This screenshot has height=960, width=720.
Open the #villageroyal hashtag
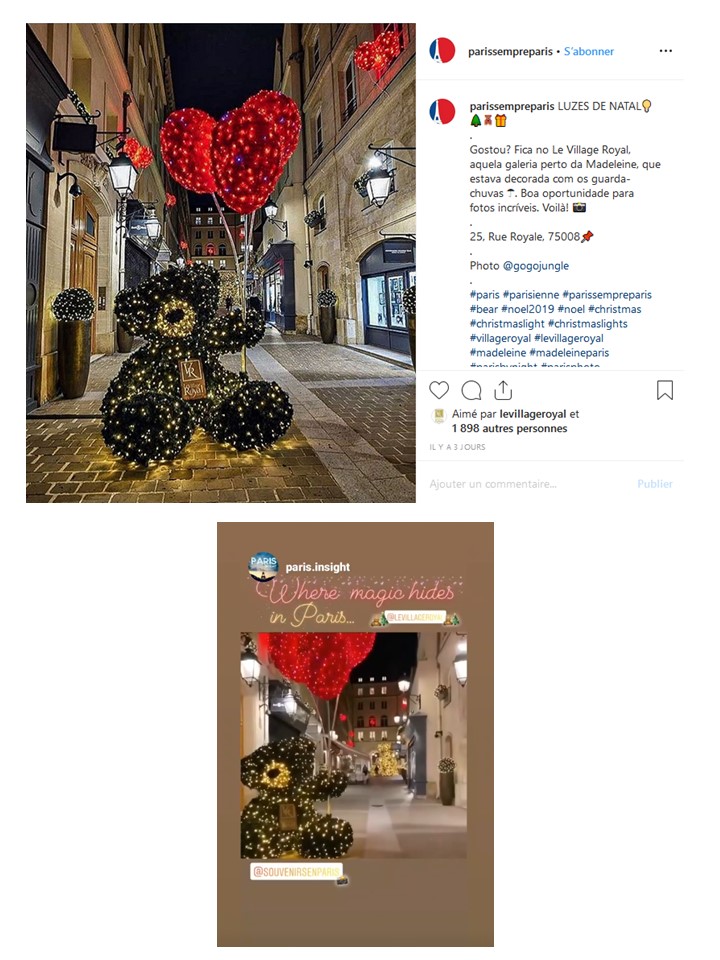[x=500, y=338]
